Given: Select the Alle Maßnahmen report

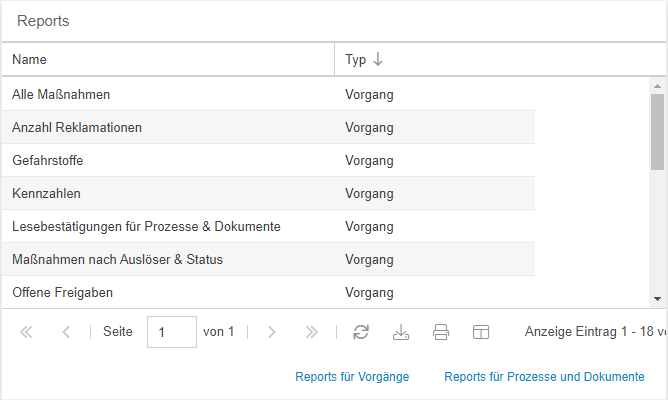Looking at the screenshot, I should tap(61, 95).
